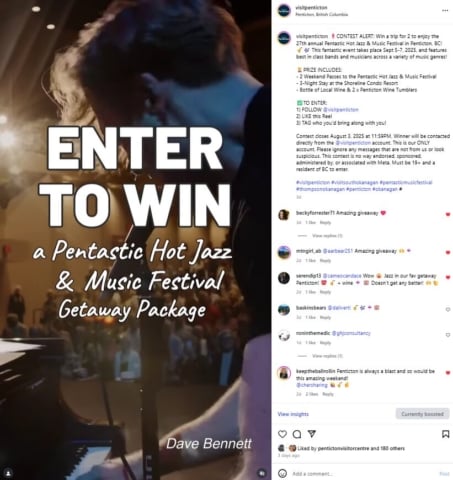Like the post with the heart icon

282,434
